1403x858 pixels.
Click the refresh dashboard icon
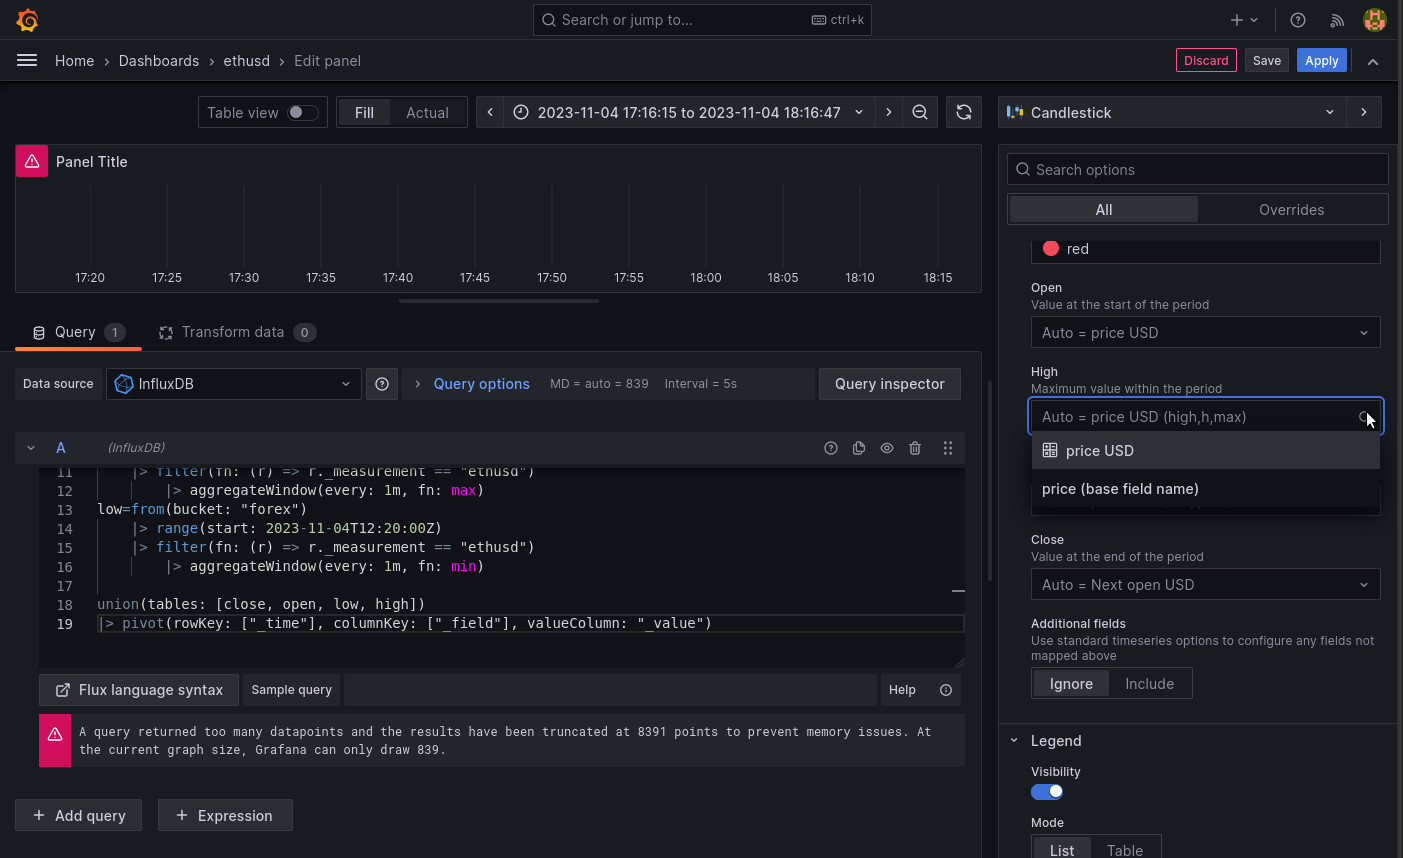(963, 113)
